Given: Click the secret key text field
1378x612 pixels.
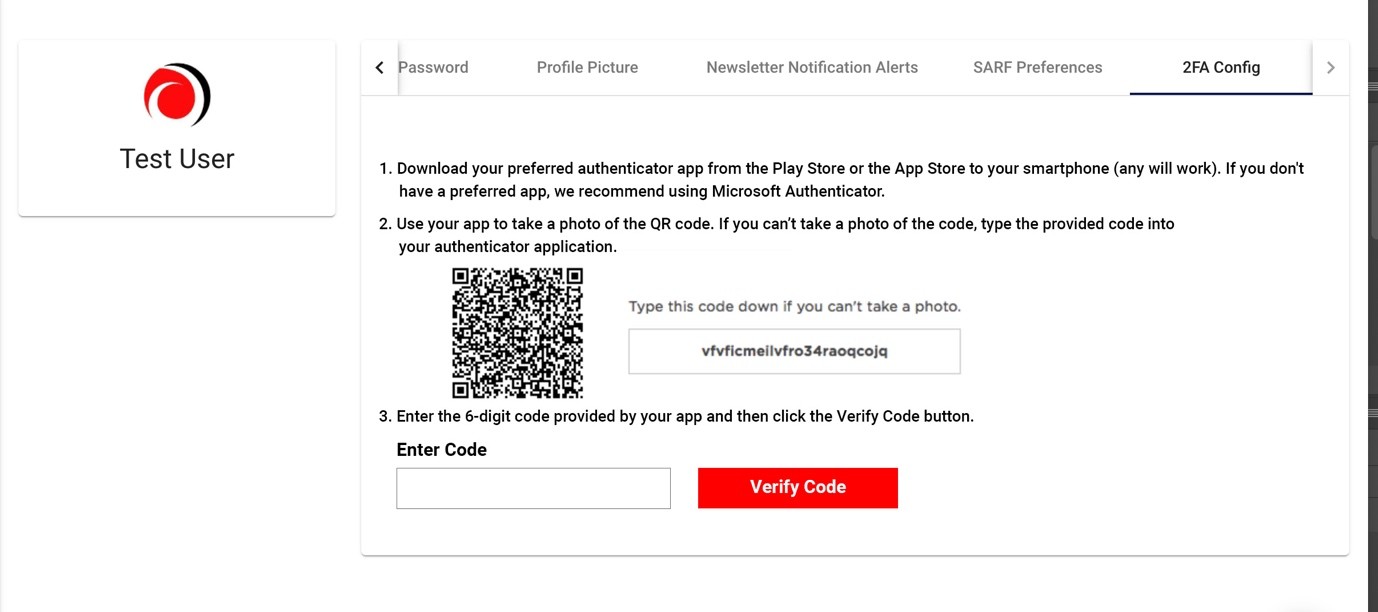Looking at the screenshot, I should click(x=794, y=352).
